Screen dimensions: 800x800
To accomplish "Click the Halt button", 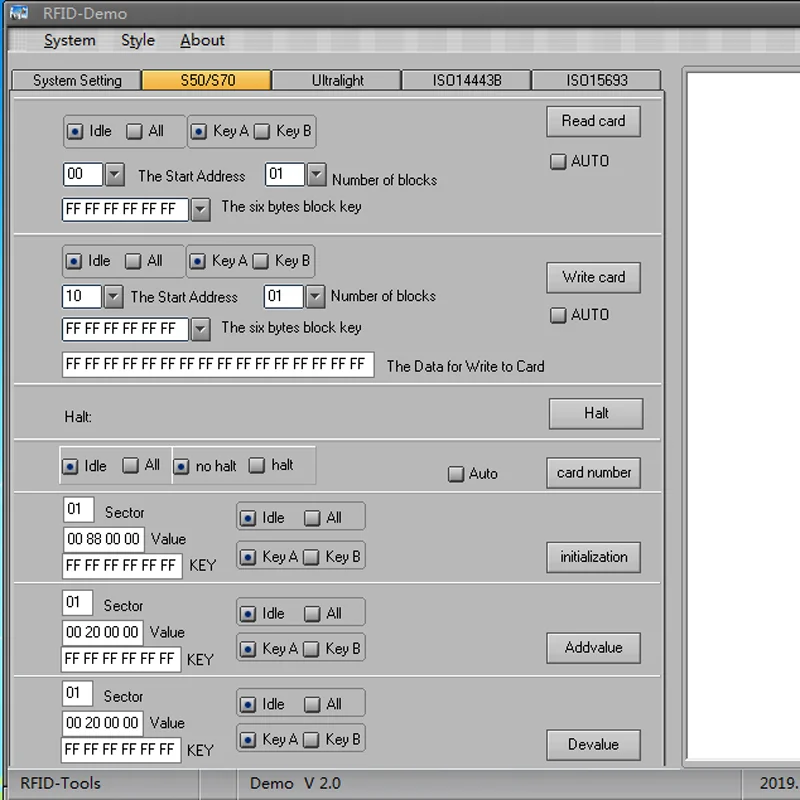I will pyautogui.click(x=595, y=413).
